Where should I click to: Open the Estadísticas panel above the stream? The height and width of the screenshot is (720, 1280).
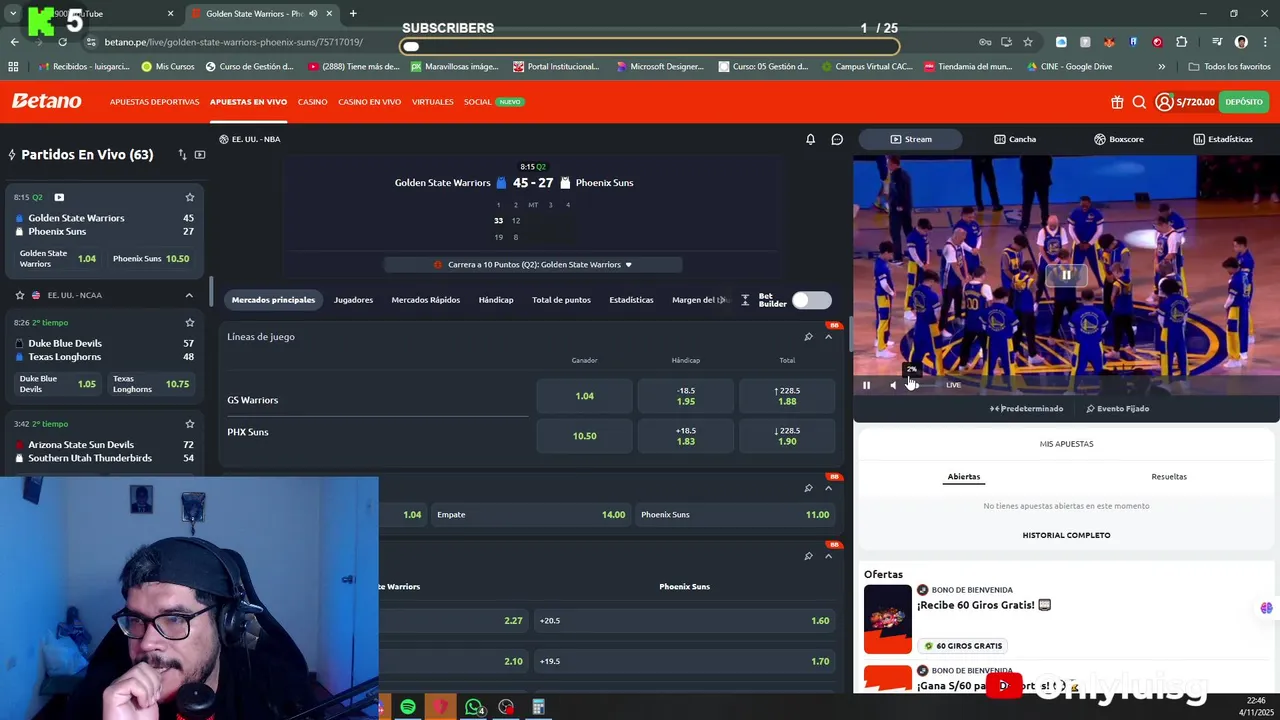coord(1222,139)
